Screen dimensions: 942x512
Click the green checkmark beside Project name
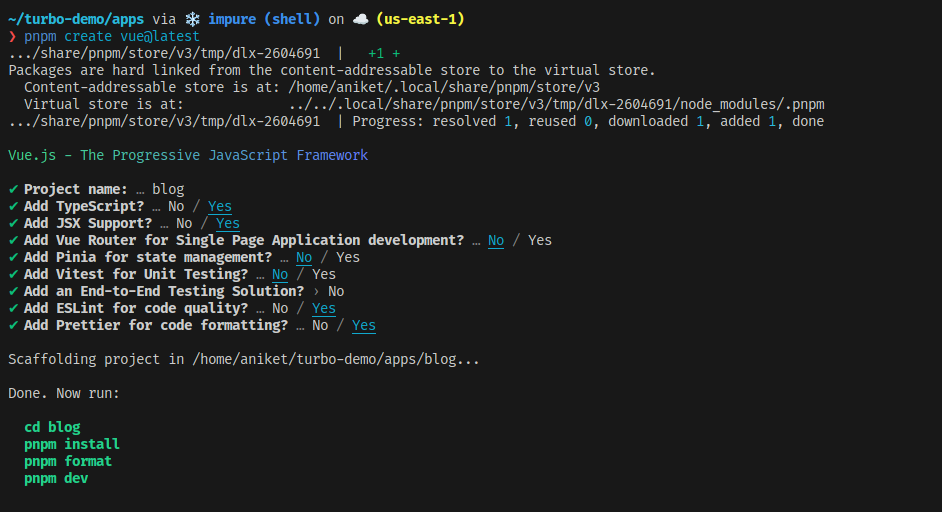click(x=12, y=189)
